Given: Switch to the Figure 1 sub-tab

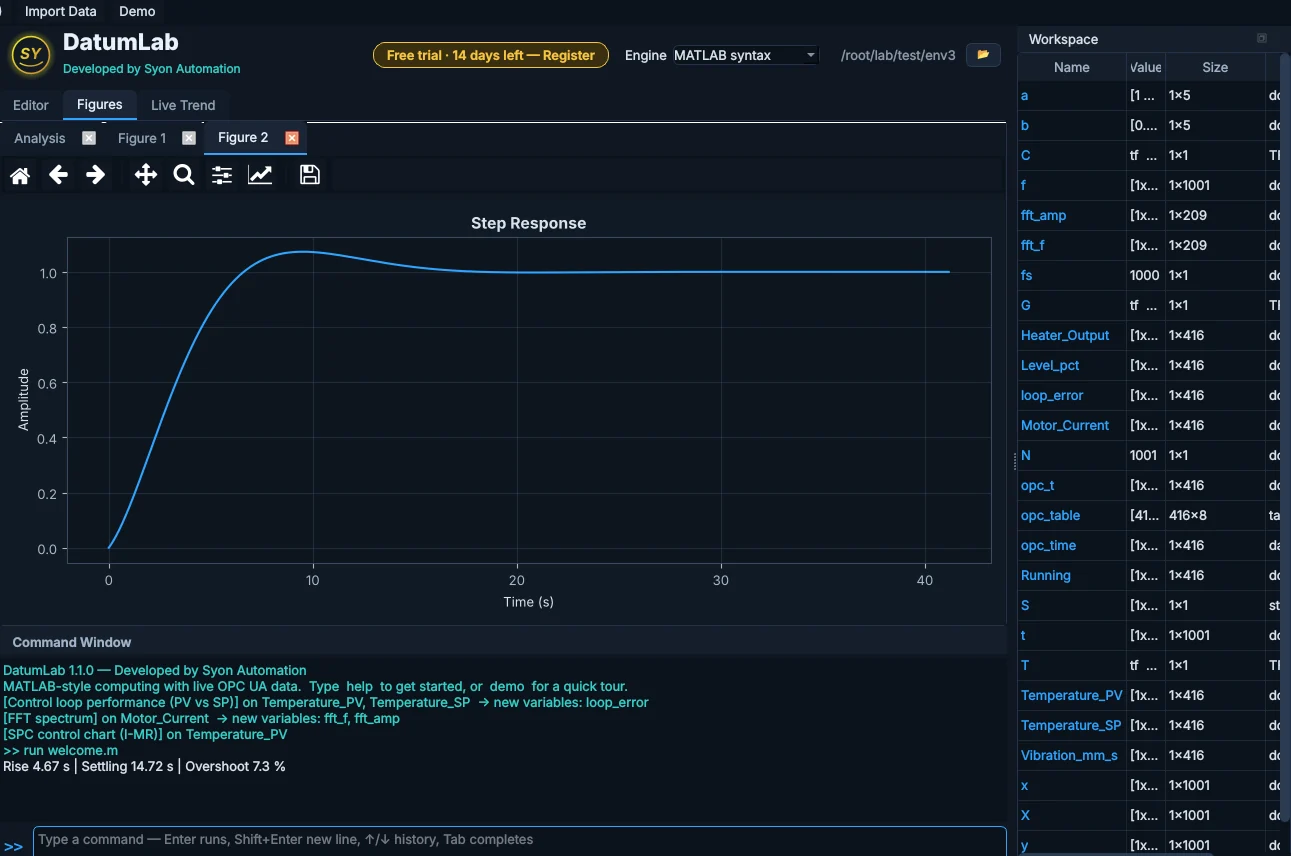Looking at the screenshot, I should [142, 138].
